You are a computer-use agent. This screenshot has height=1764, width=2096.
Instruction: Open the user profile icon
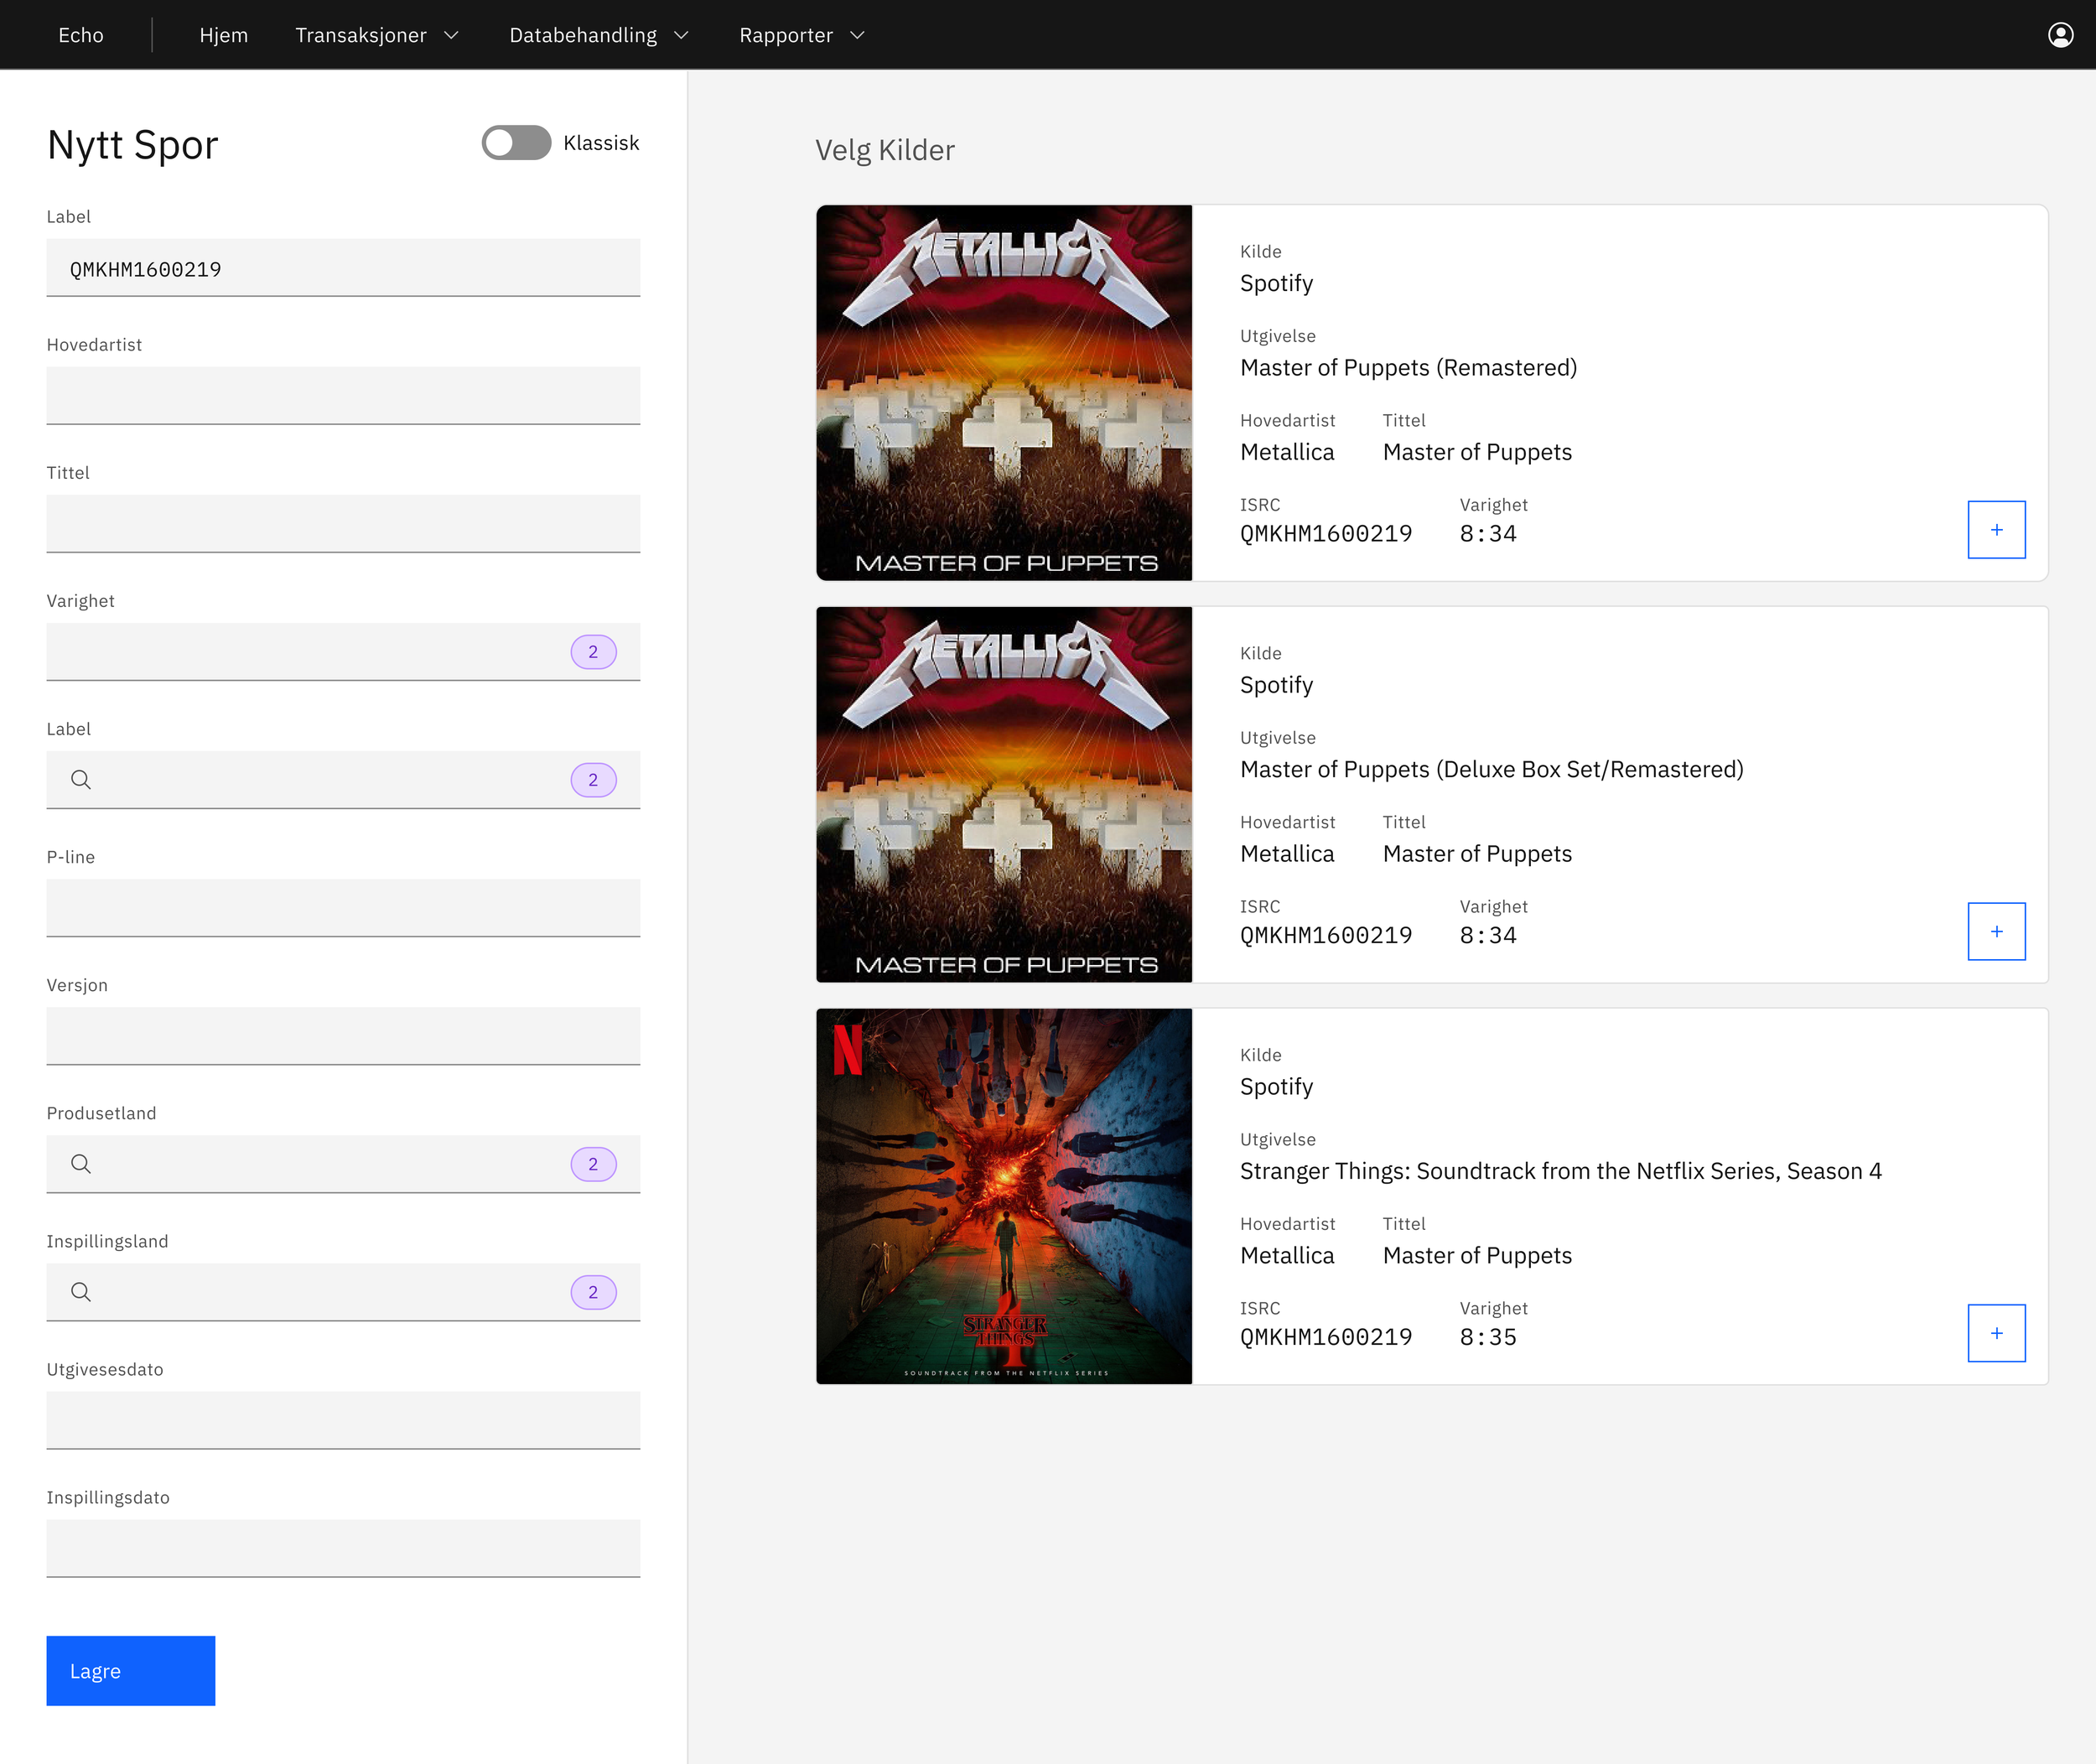(2060, 35)
